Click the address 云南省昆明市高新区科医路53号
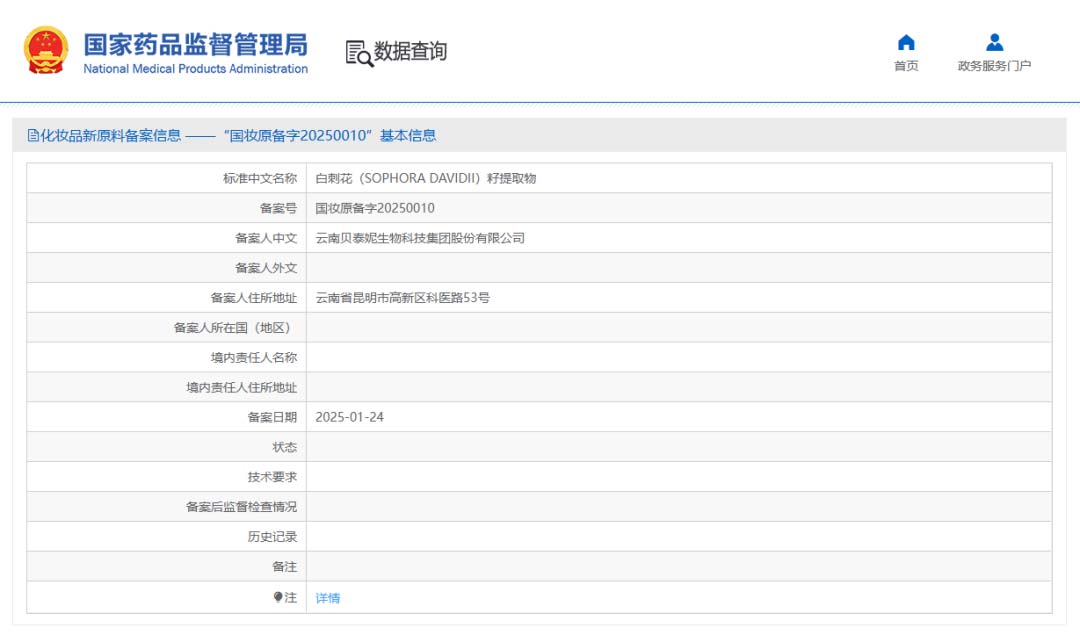This screenshot has width=1080, height=635. (x=402, y=298)
